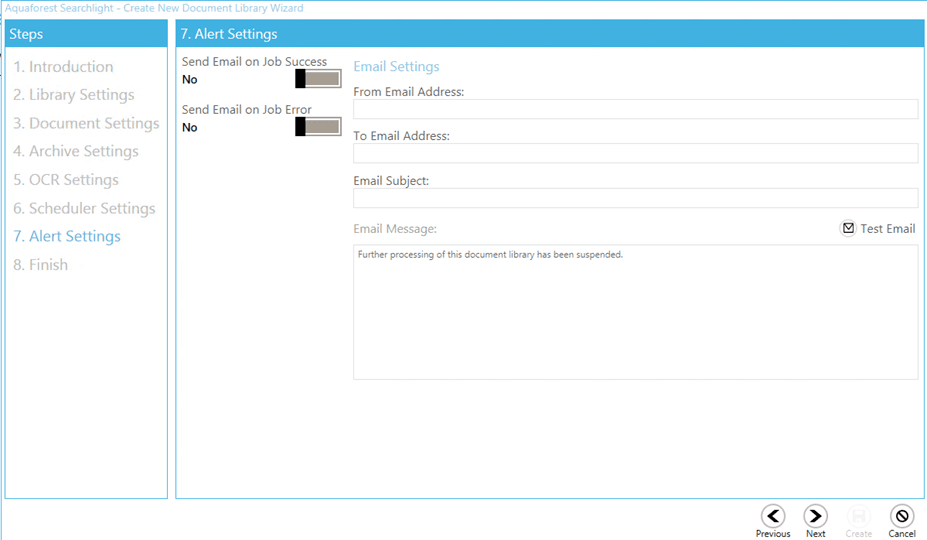927x540 pixels.
Task: Open step 2. Library Settings
Action: [x=74, y=95]
